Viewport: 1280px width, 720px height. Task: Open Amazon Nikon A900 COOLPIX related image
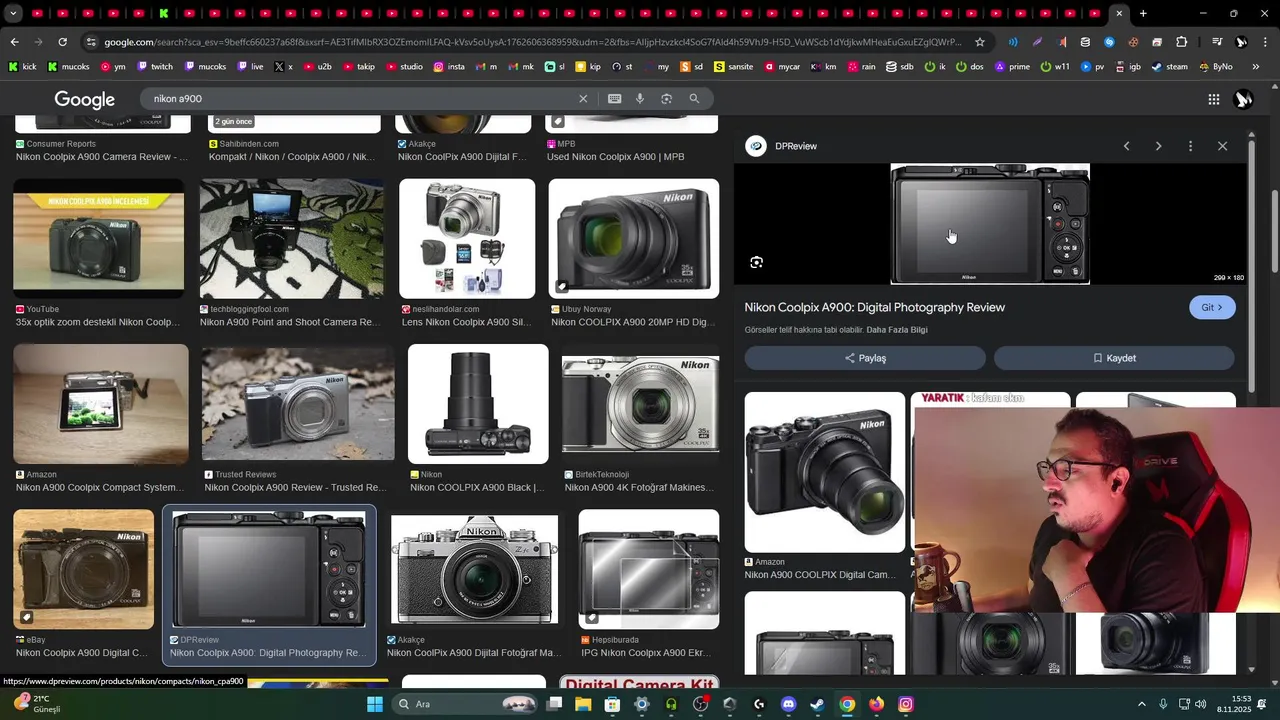tap(825, 472)
